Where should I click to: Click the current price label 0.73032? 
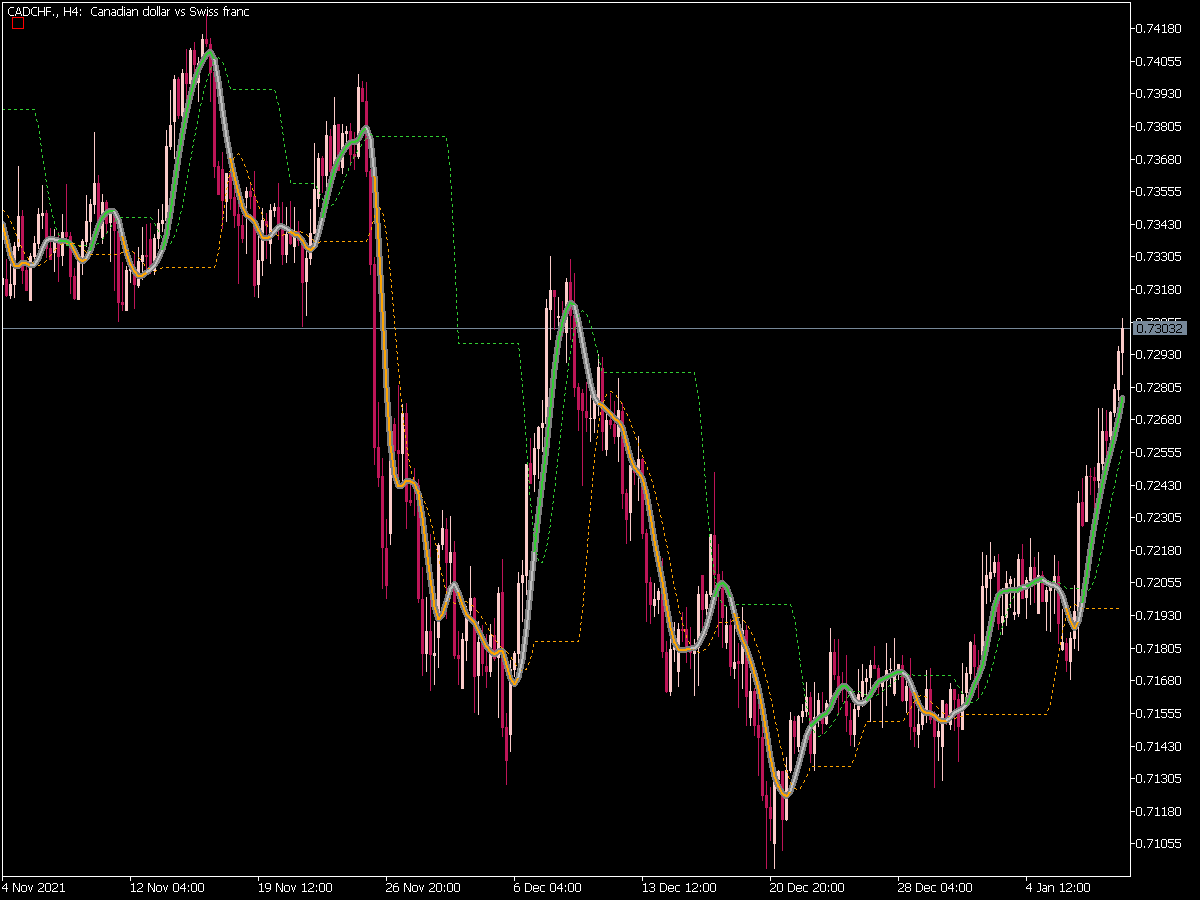click(1161, 328)
